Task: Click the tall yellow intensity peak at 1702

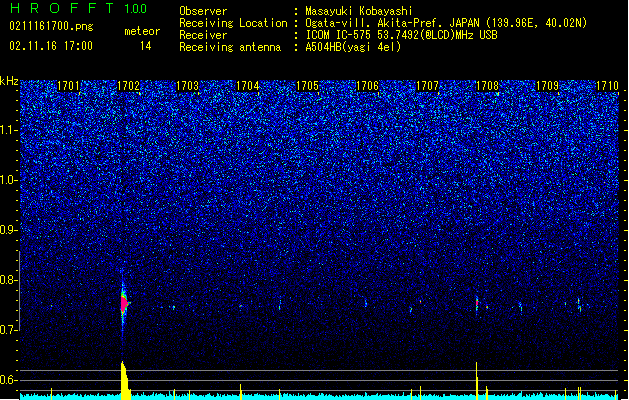Action: [125, 380]
